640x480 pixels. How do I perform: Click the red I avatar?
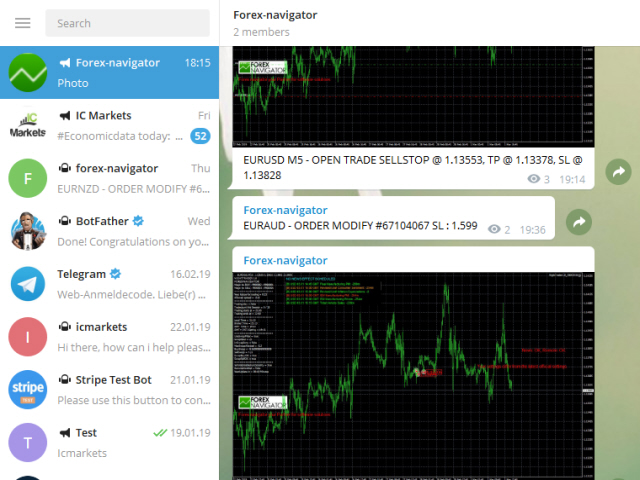tap(28, 337)
